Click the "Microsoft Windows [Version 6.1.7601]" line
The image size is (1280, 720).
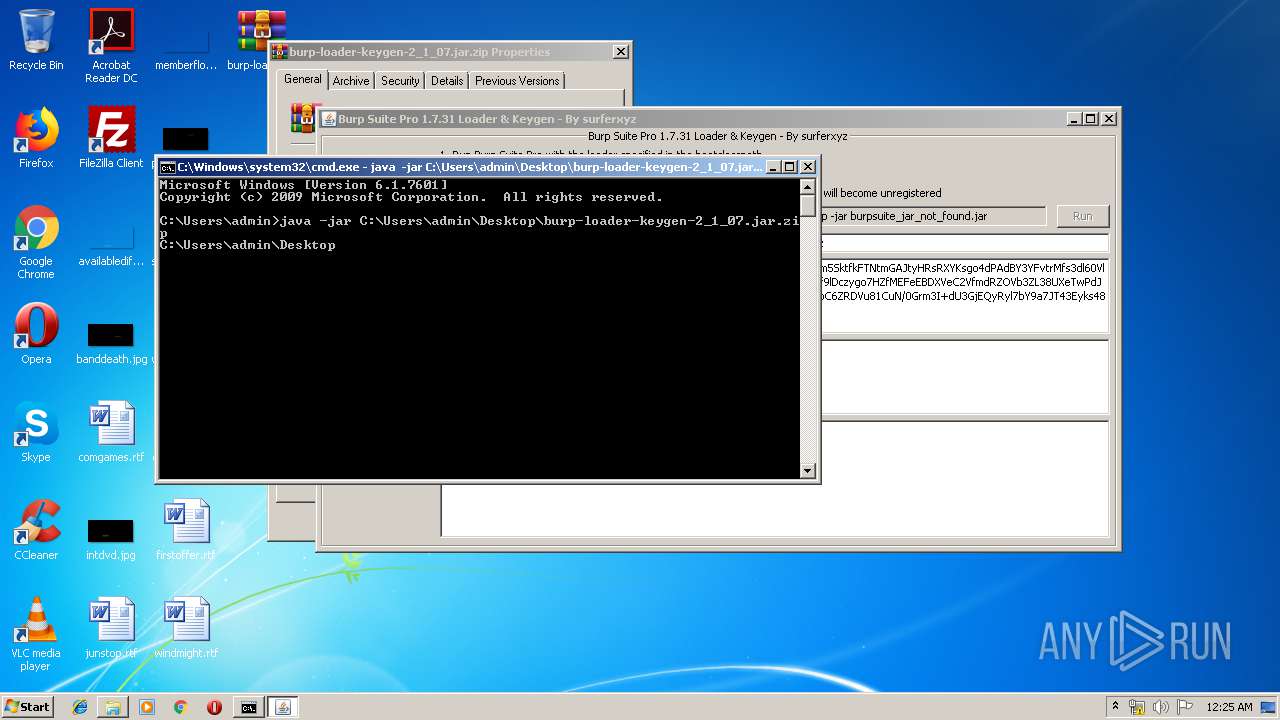point(304,185)
